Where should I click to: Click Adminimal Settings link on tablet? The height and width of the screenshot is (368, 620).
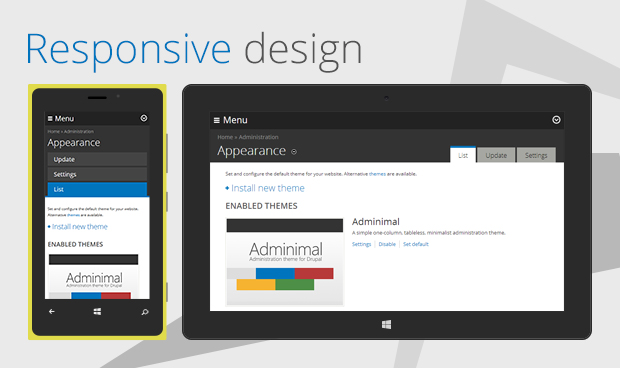(x=361, y=244)
